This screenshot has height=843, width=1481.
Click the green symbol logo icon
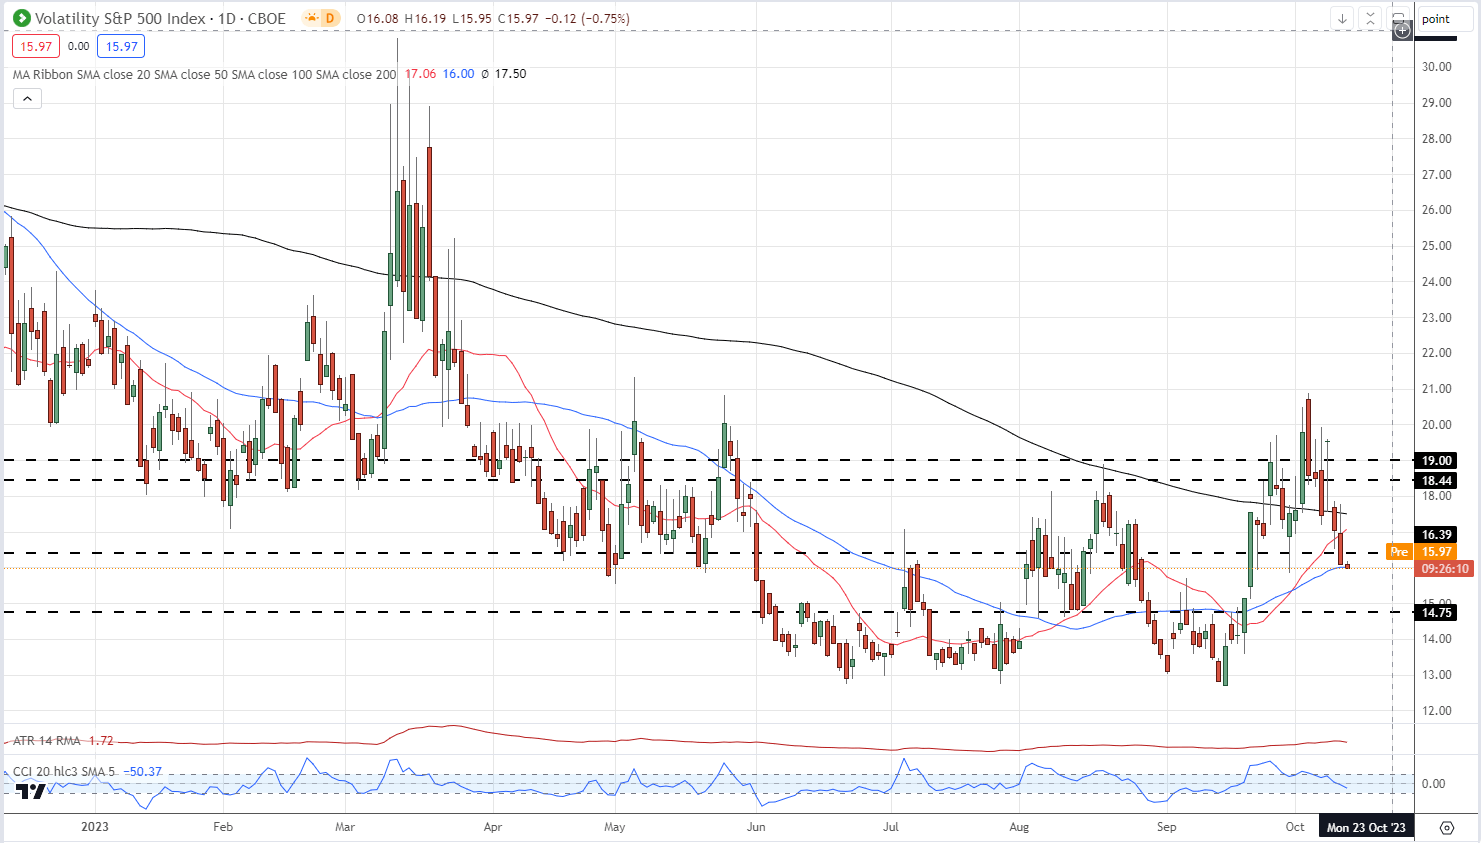tap(21, 18)
